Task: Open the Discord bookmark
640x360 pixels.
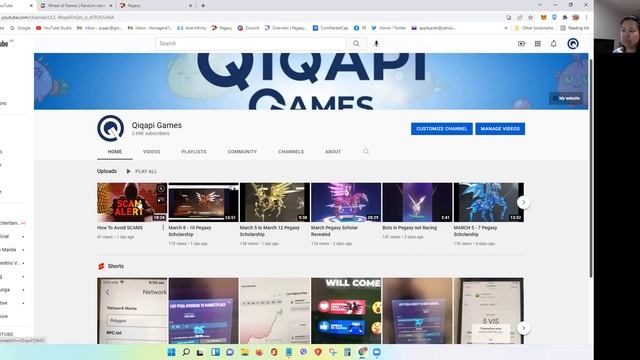Action: [x=249, y=28]
